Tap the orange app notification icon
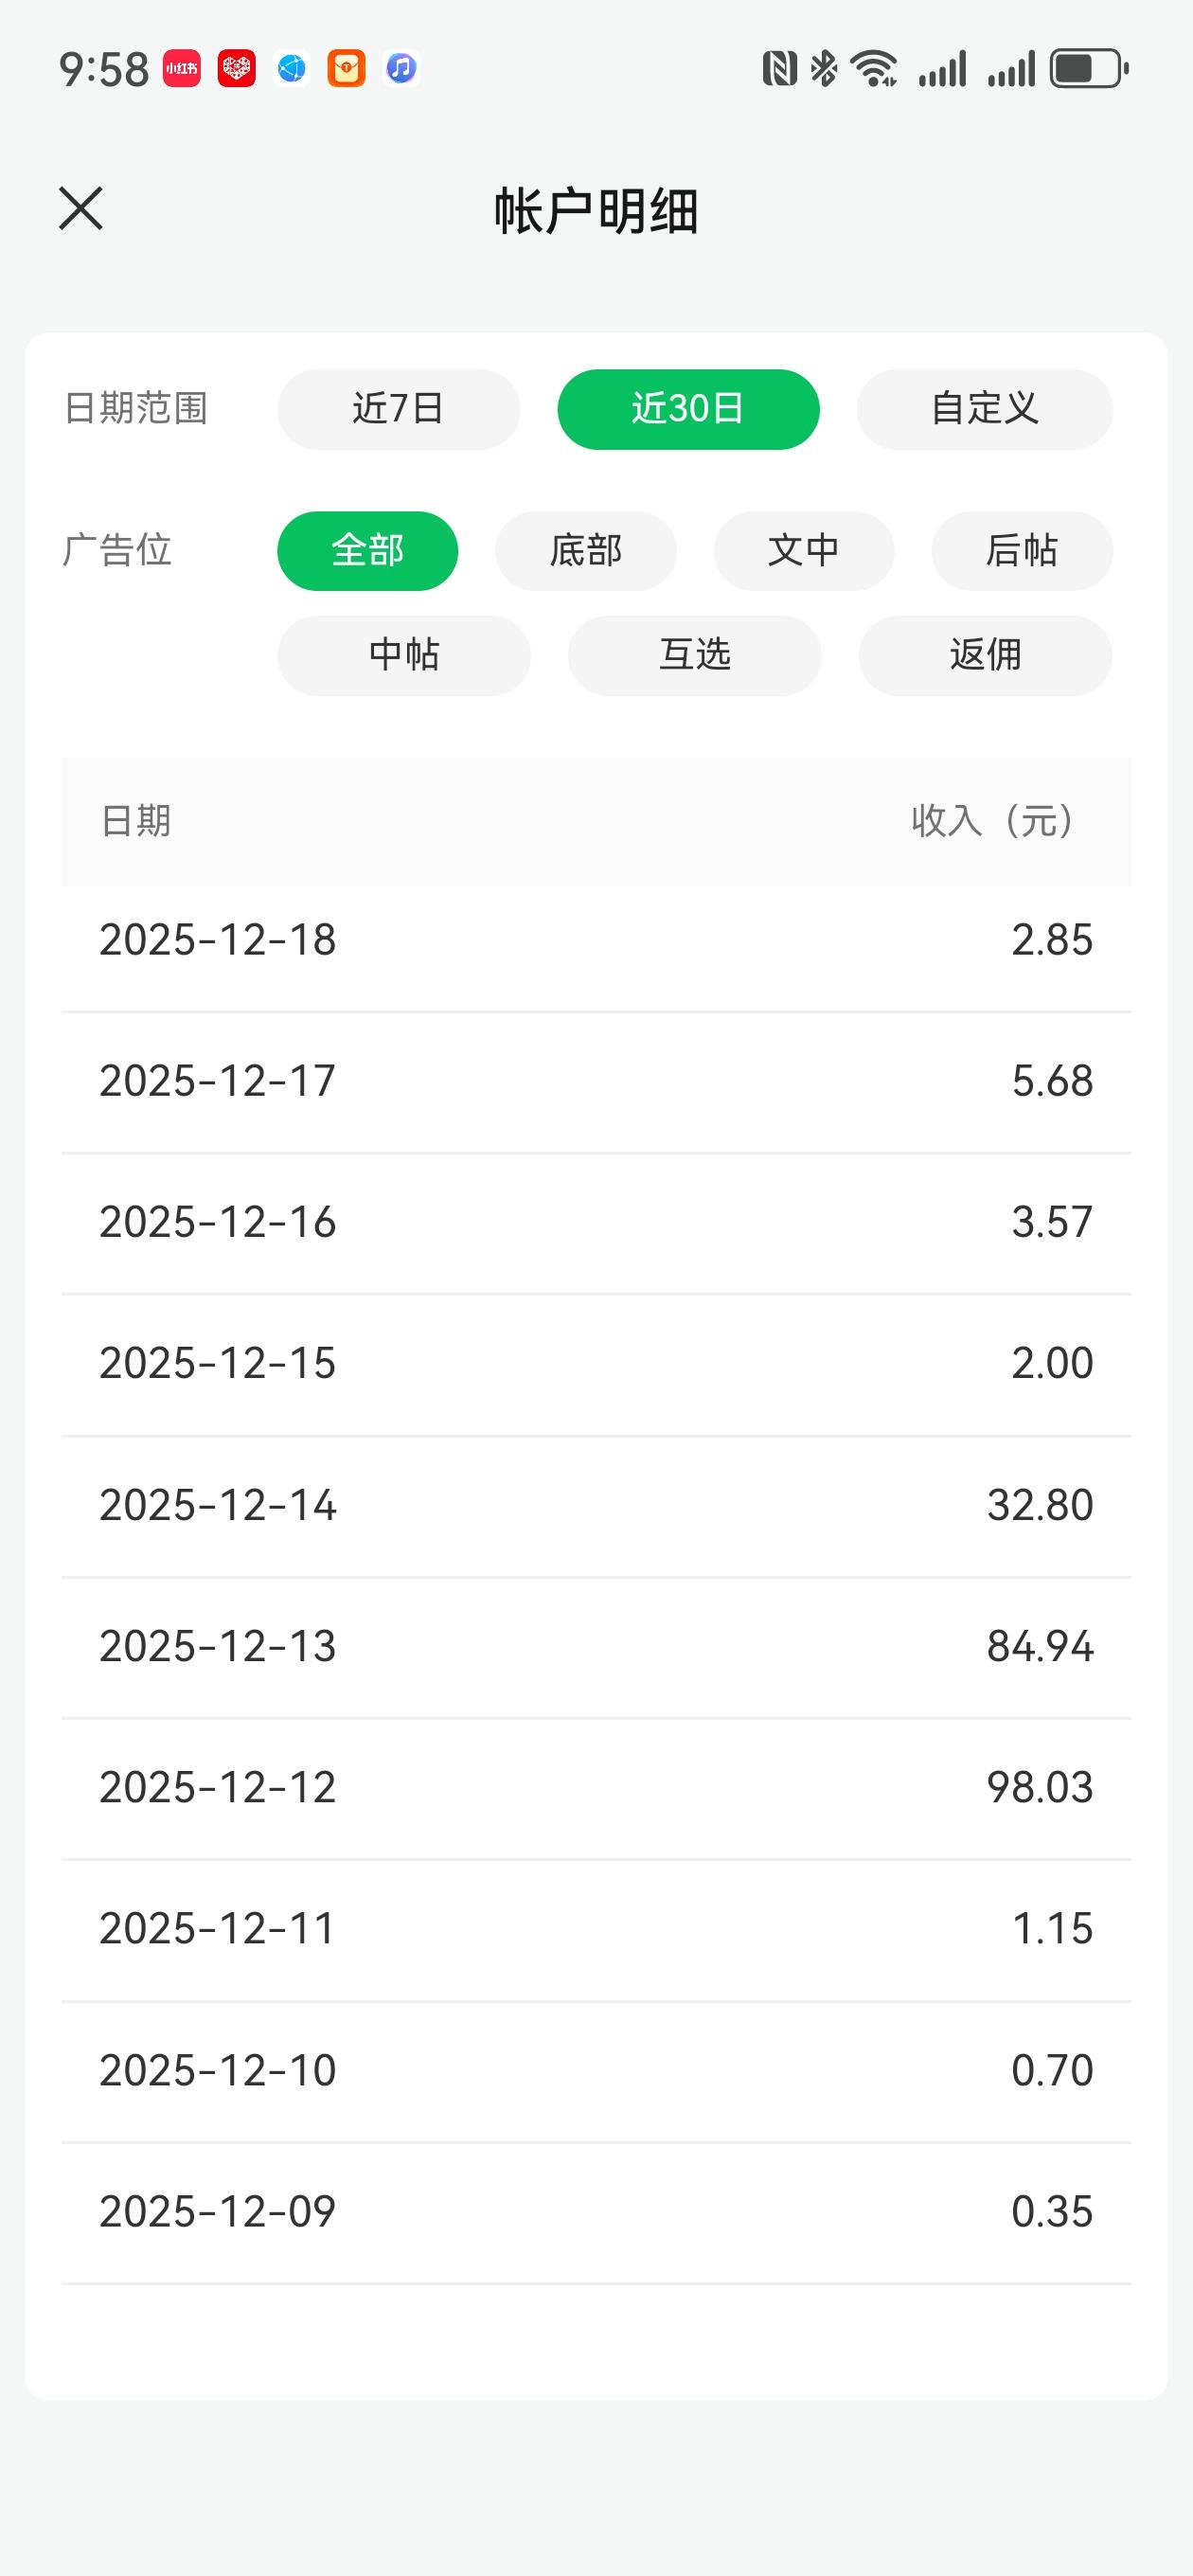1193x2576 pixels. (x=347, y=69)
